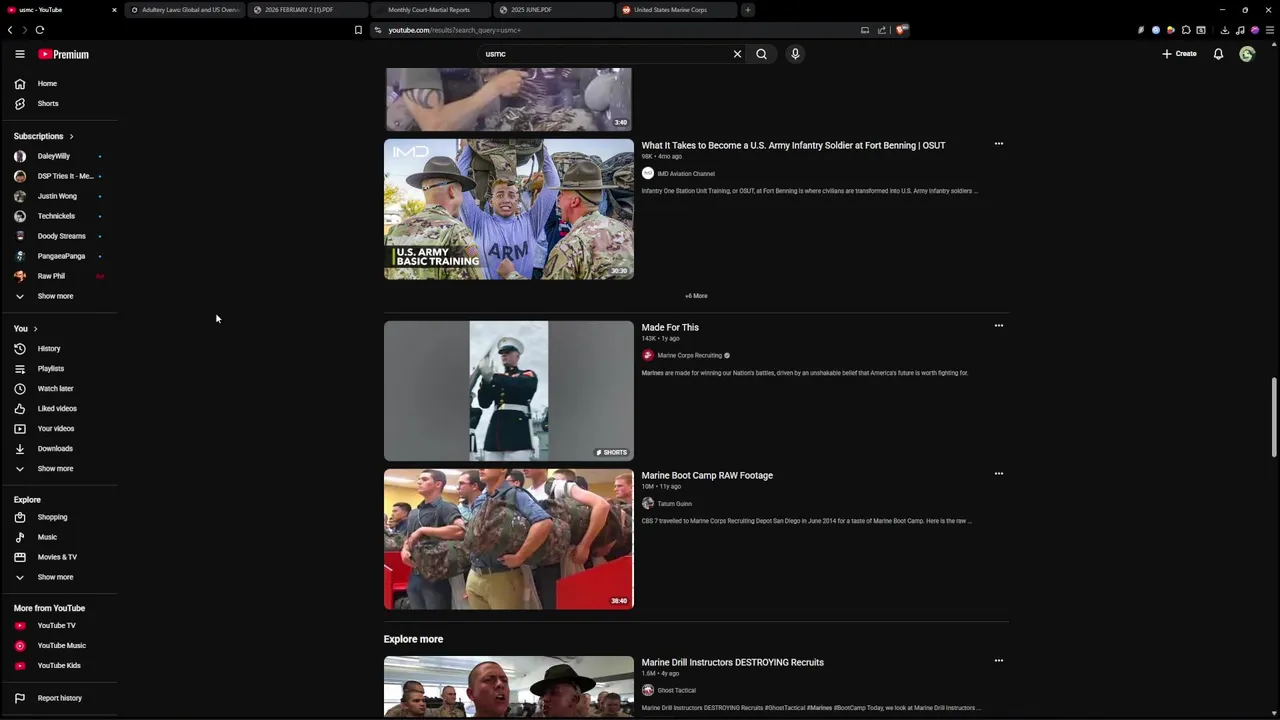Open the account avatar menu

click(1247, 54)
